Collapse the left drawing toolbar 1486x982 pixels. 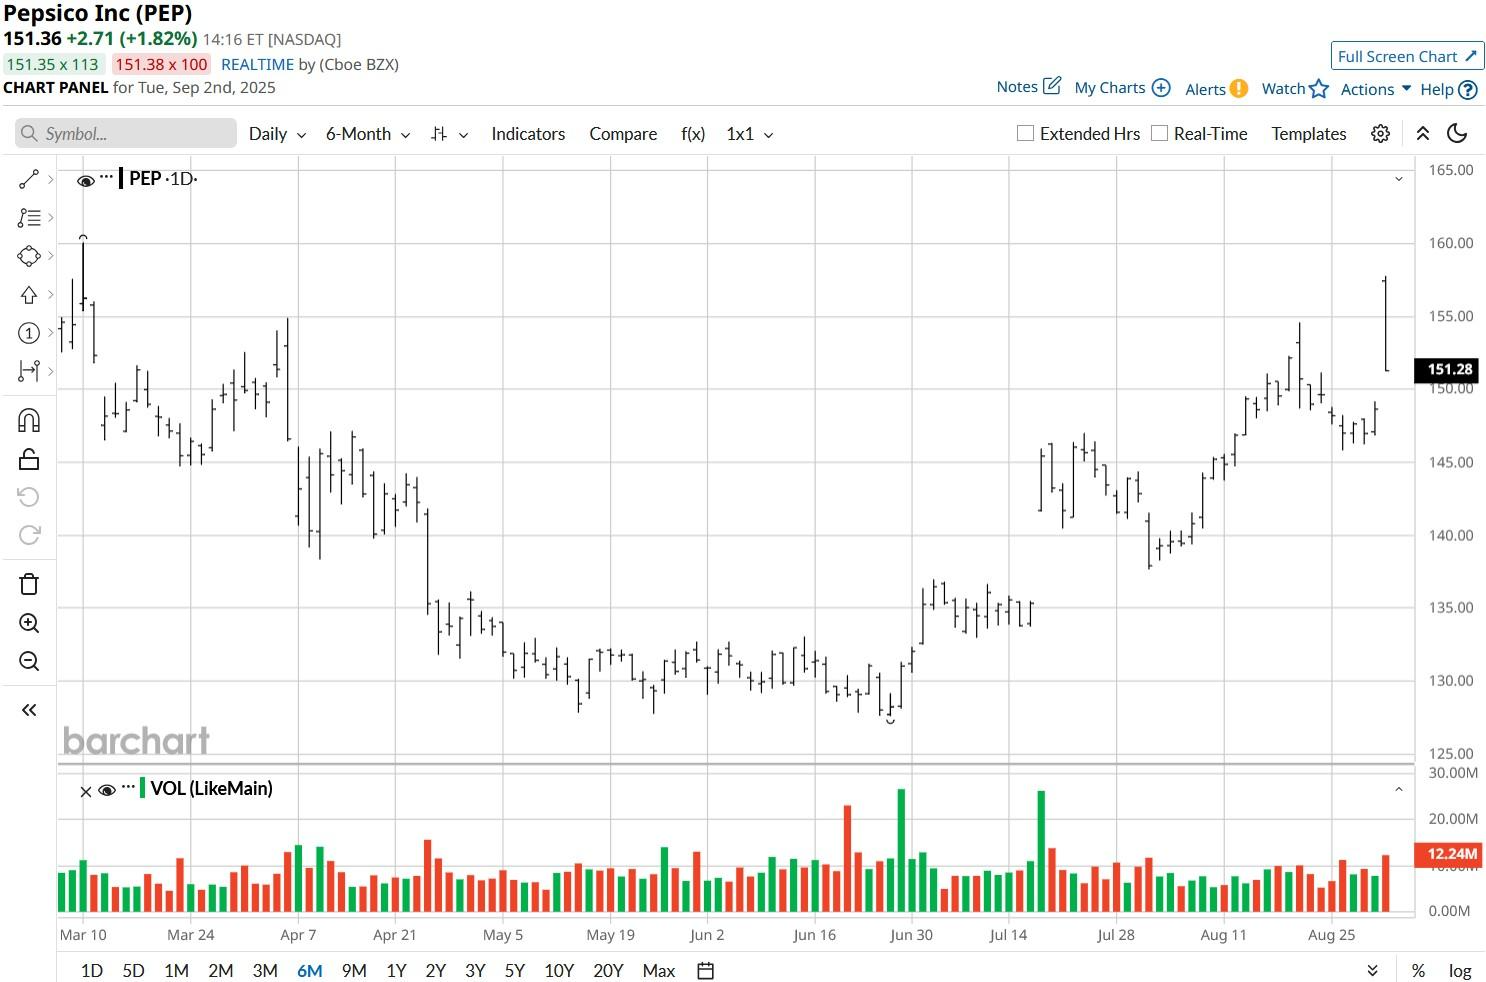pyautogui.click(x=29, y=710)
